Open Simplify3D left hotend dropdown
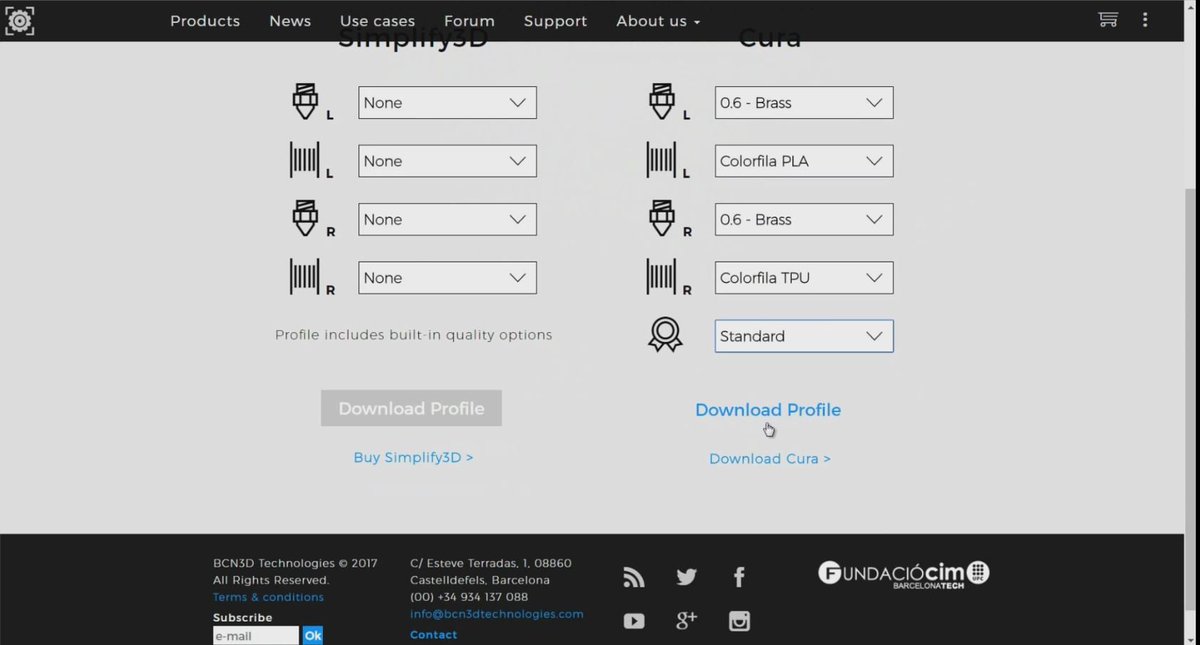This screenshot has height=645, width=1200. point(447,103)
